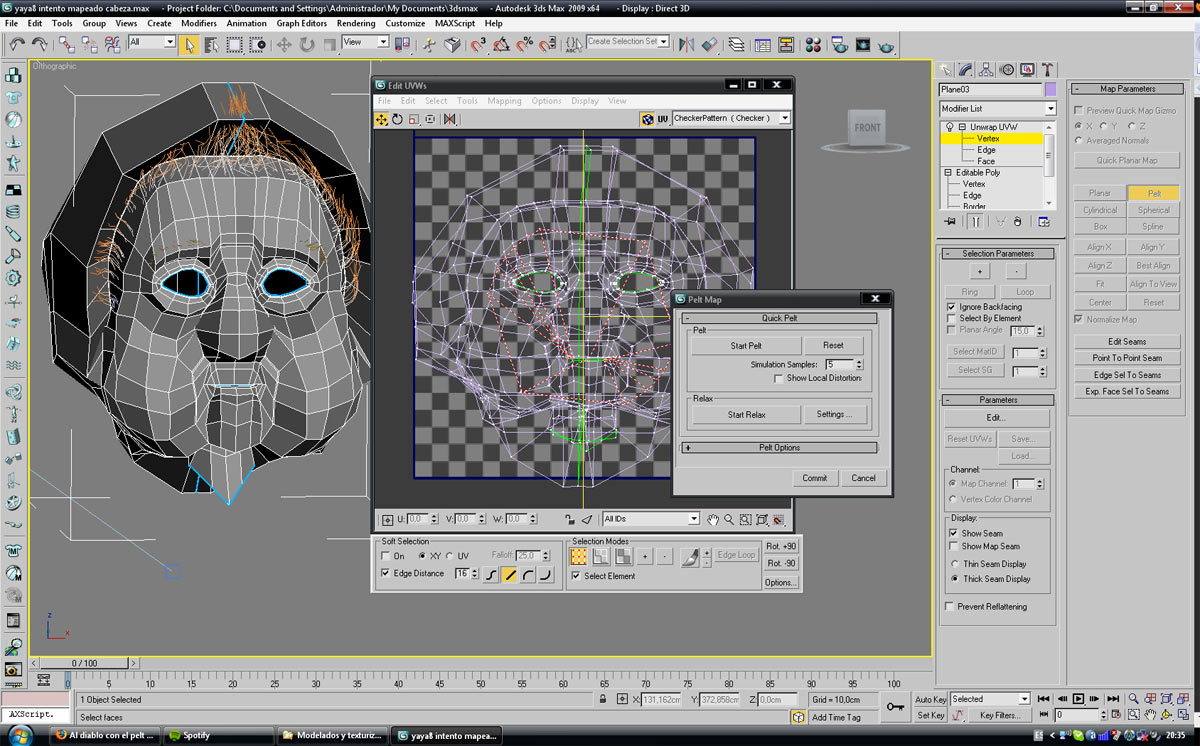The image size is (1200, 746).
Task: Toggle the Ignore Backfacing checkbox
Action: coord(950,307)
